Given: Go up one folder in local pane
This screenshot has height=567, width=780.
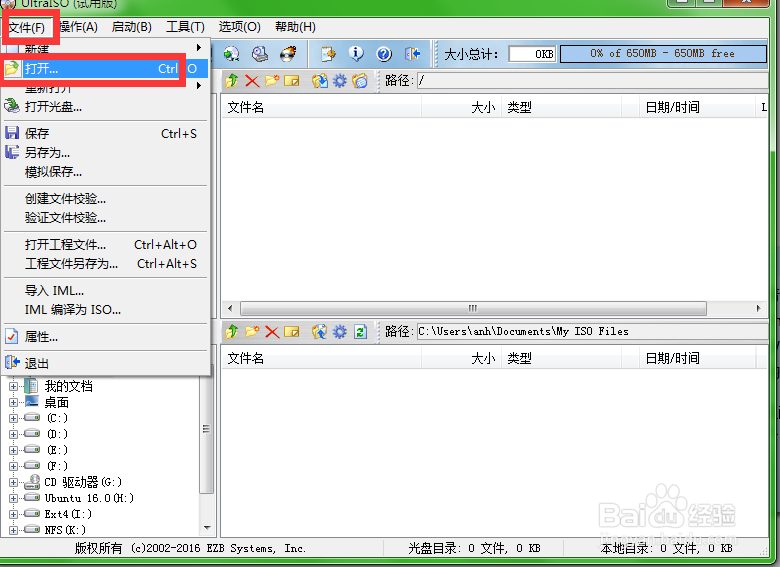Looking at the screenshot, I should point(231,332).
